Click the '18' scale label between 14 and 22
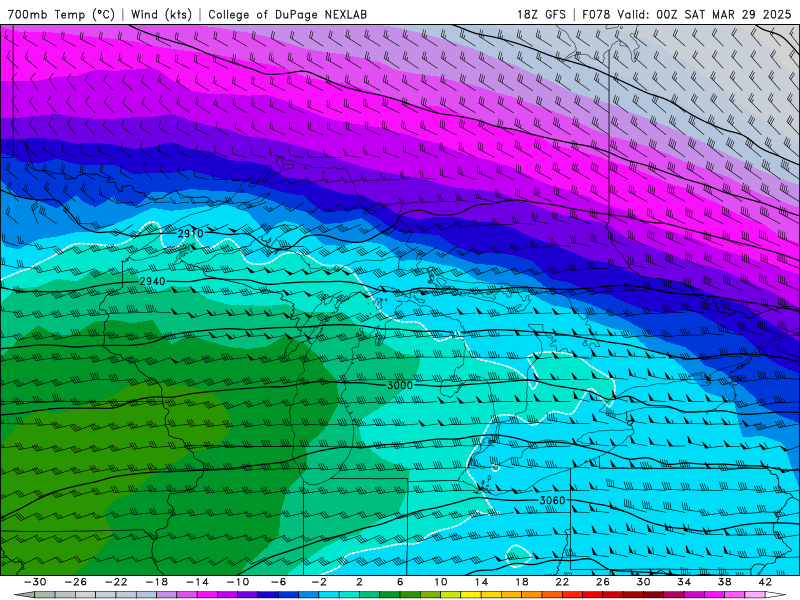 pos(521,582)
